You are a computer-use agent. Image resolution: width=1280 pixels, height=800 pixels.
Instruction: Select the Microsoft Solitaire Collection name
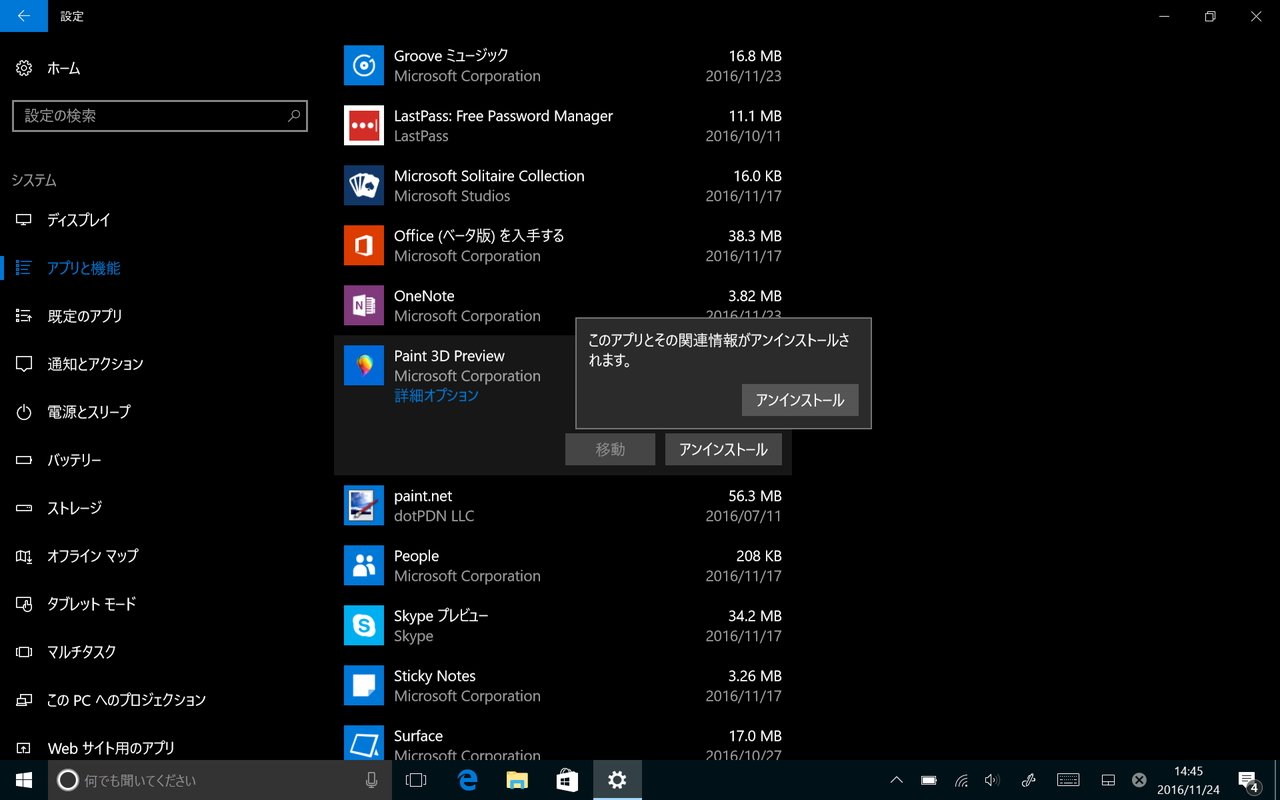[489, 176]
